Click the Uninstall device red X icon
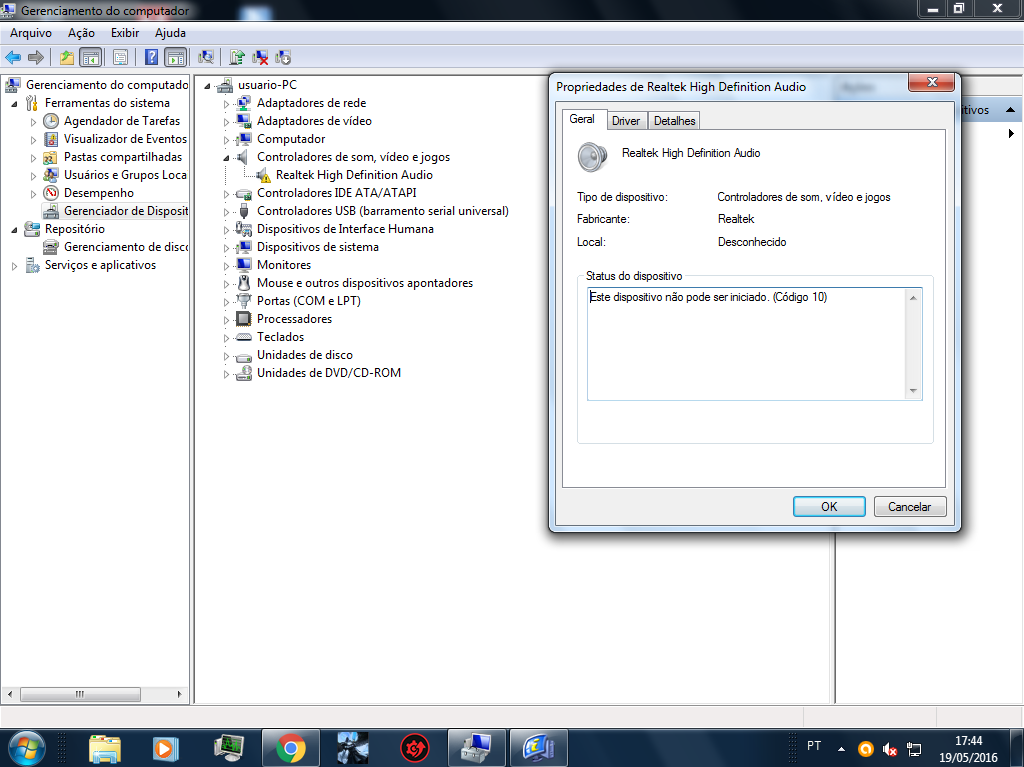The width and height of the screenshot is (1024, 767). 260,57
